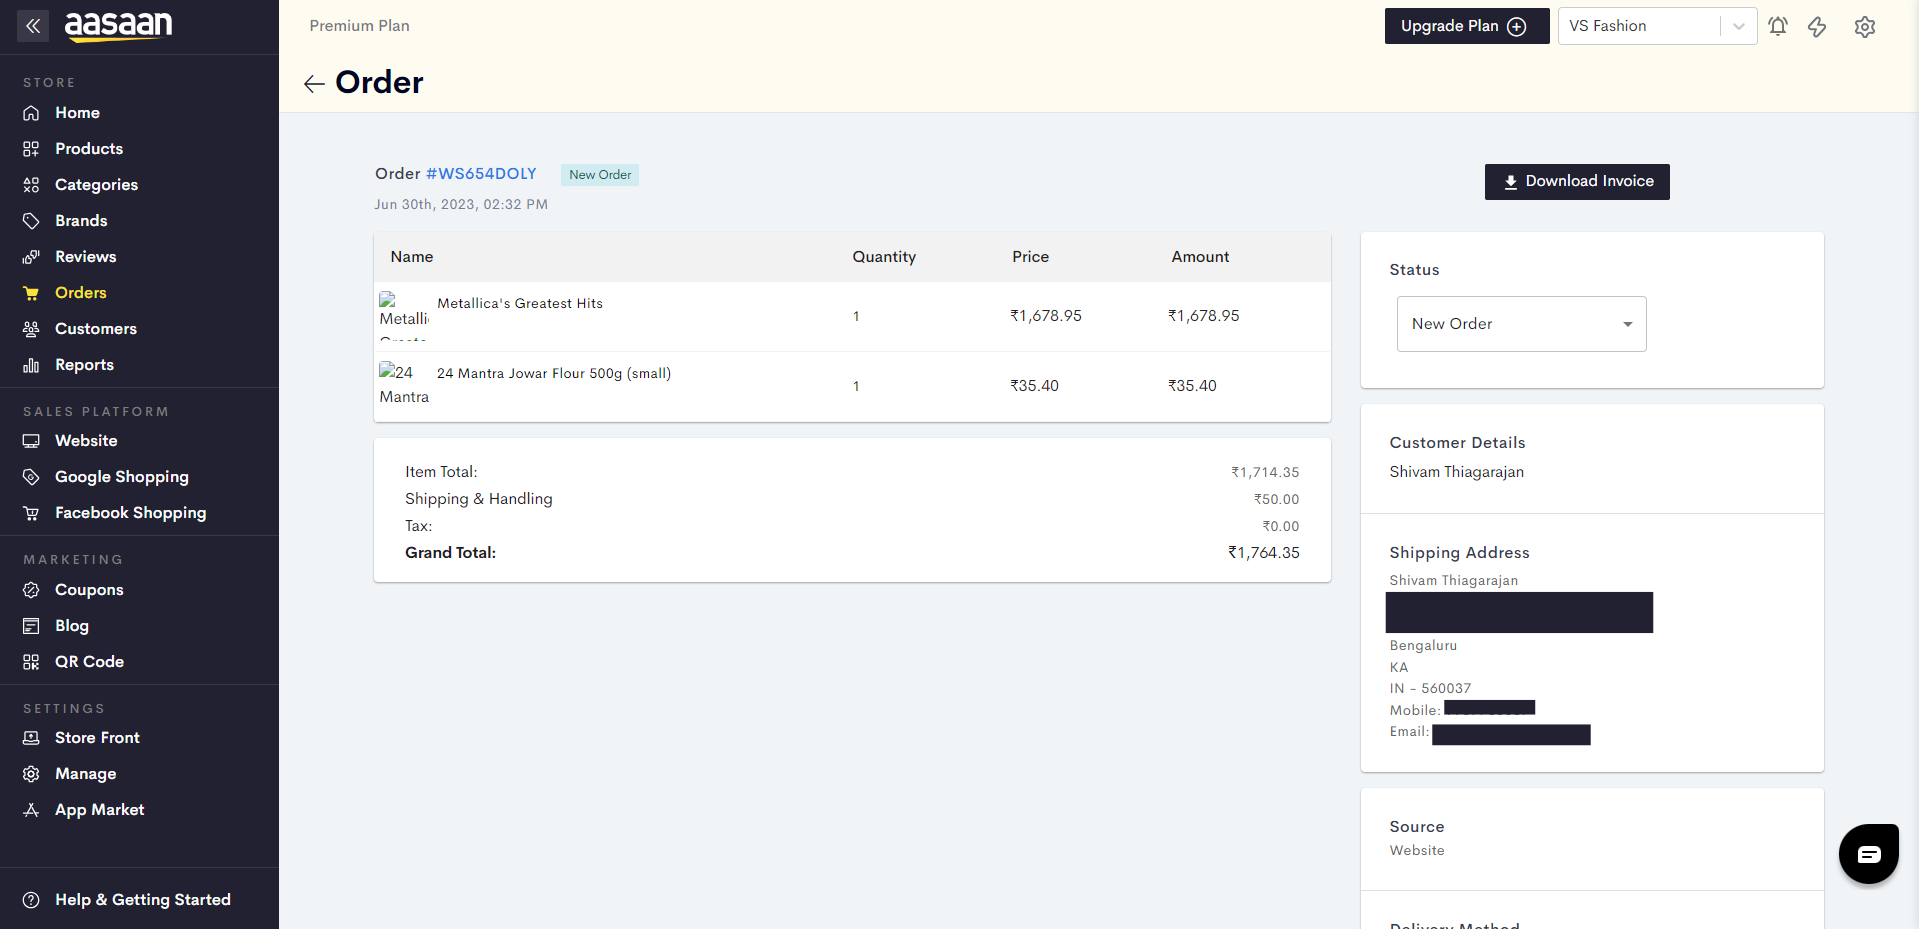Click the Jowar Flour row price ₹35.40
This screenshot has width=1919, height=929.
click(1034, 386)
